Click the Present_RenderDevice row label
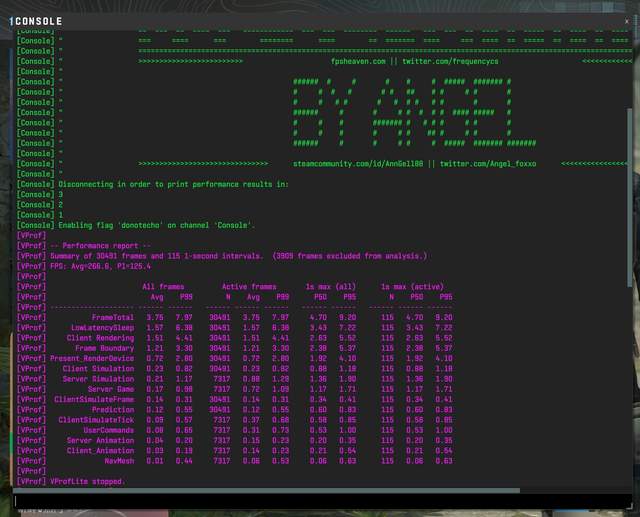Image resolution: width=640 pixels, height=517 pixels. (92, 358)
